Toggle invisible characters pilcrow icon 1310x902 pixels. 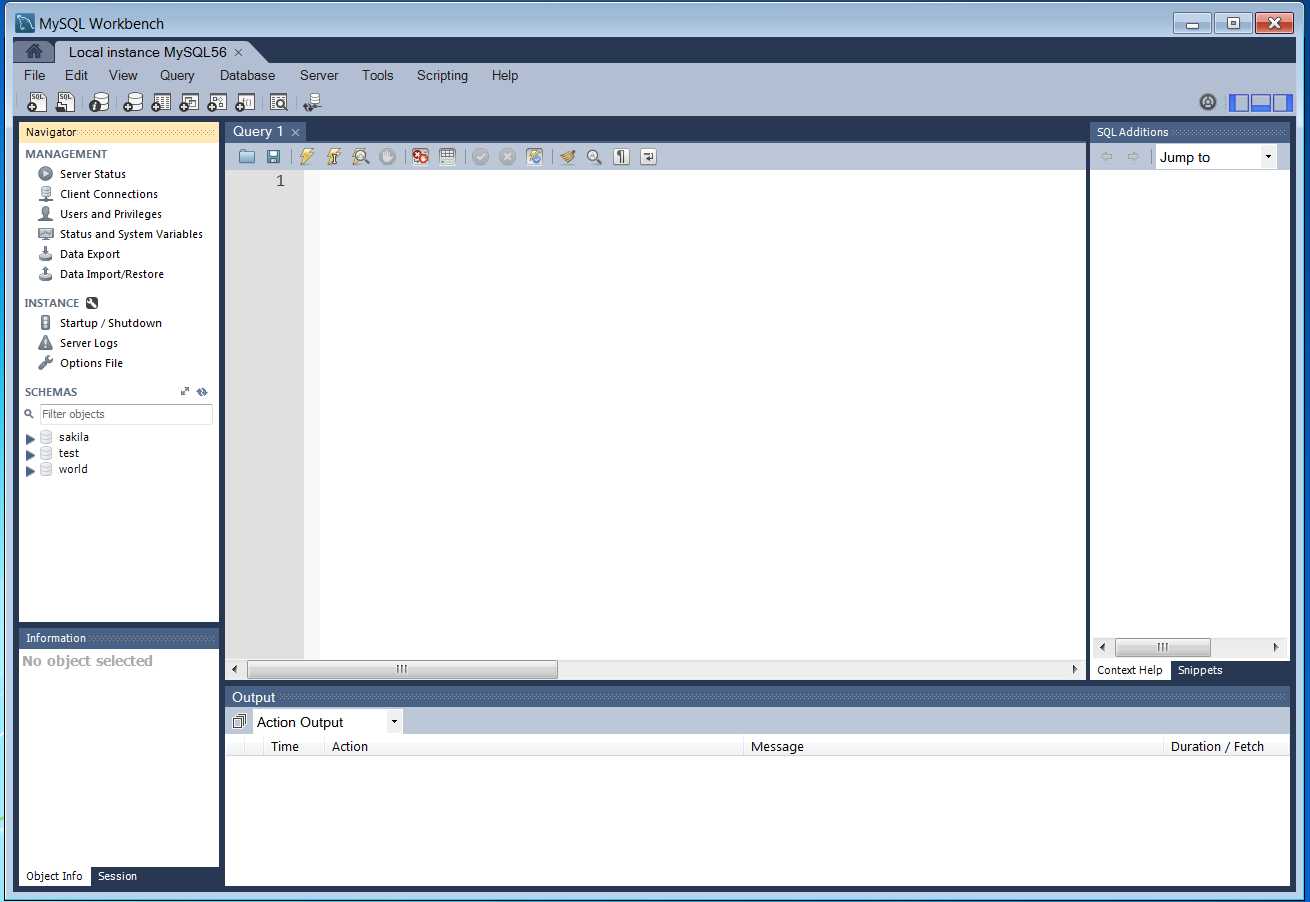click(x=621, y=157)
